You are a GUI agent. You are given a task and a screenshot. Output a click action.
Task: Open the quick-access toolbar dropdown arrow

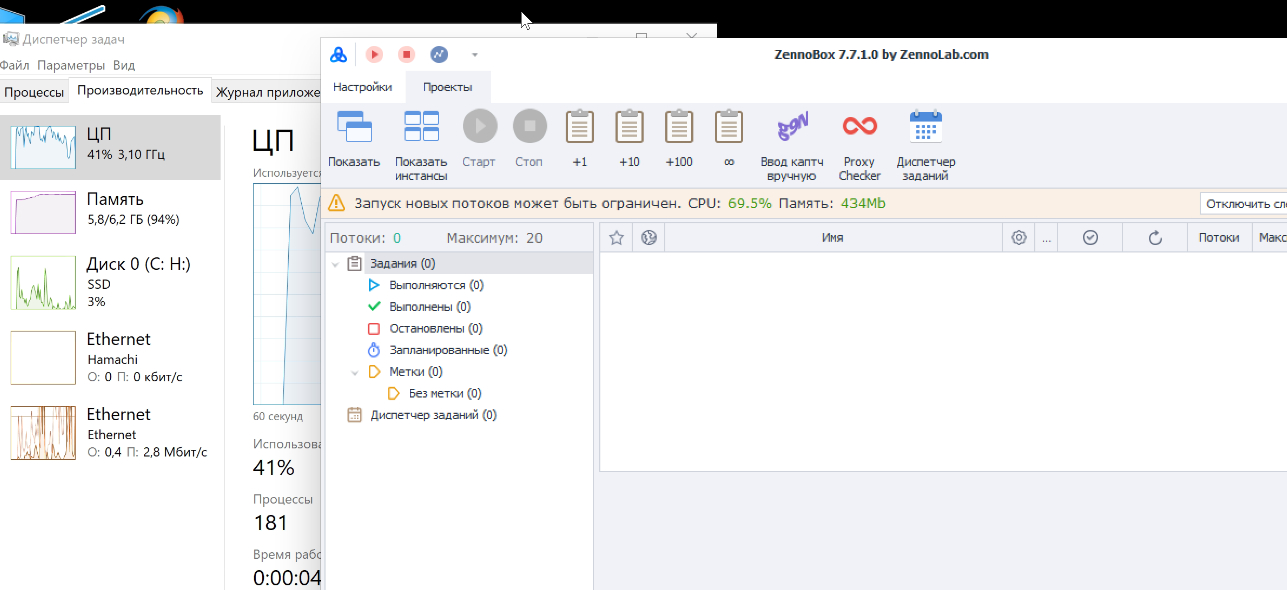click(x=475, y=55)
